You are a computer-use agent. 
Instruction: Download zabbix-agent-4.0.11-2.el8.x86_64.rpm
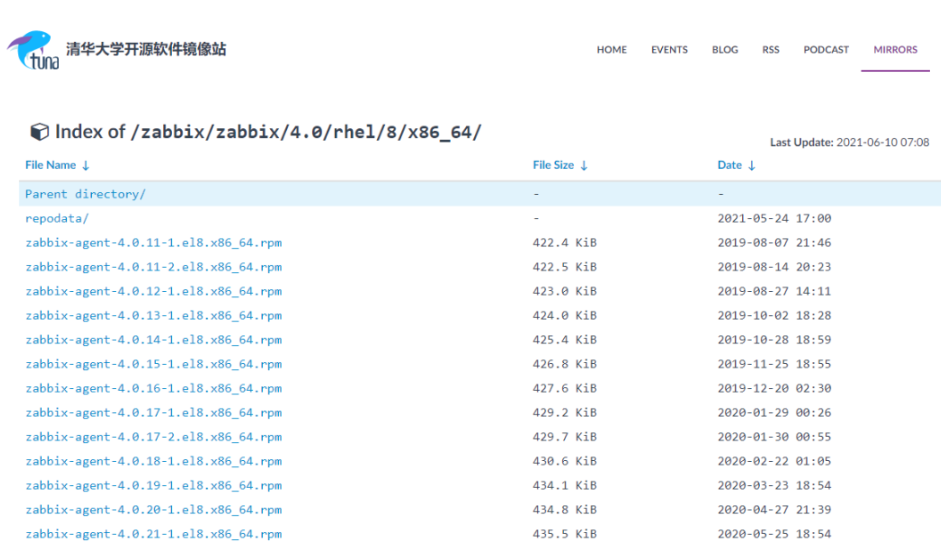pyautogui.click(x=154, y=267)
